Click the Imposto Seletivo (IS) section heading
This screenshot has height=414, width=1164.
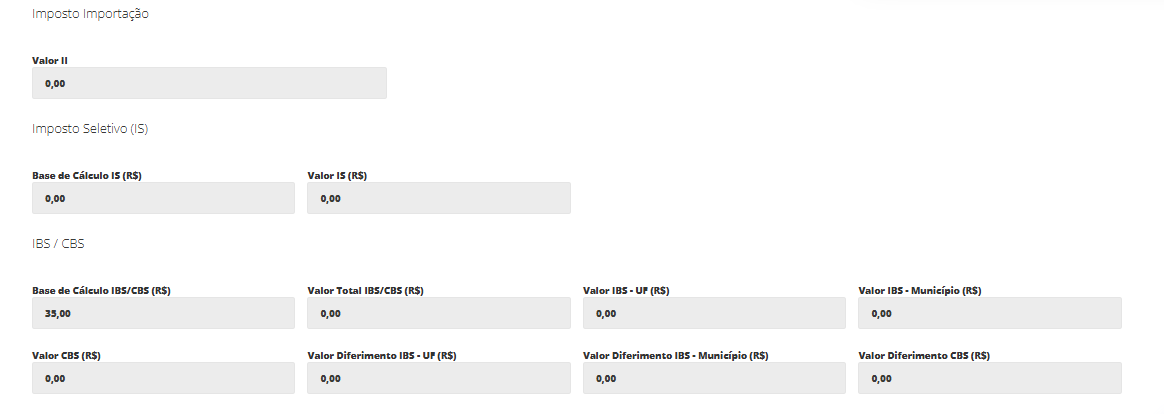[90, 128]
